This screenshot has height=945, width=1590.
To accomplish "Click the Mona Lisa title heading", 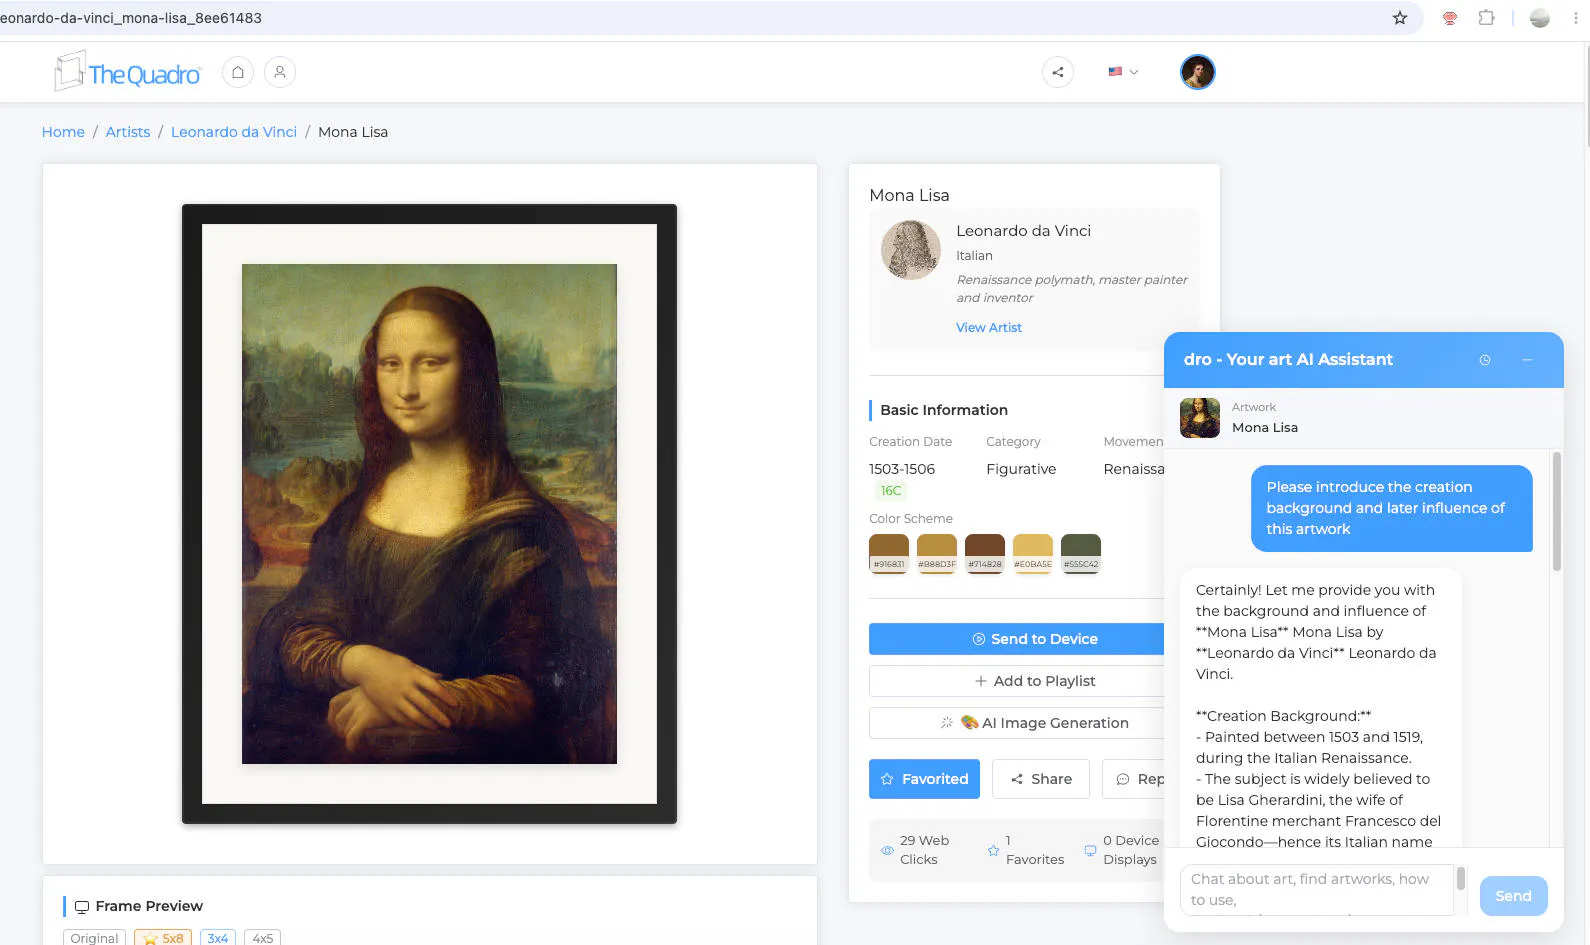I will (909, 195).
